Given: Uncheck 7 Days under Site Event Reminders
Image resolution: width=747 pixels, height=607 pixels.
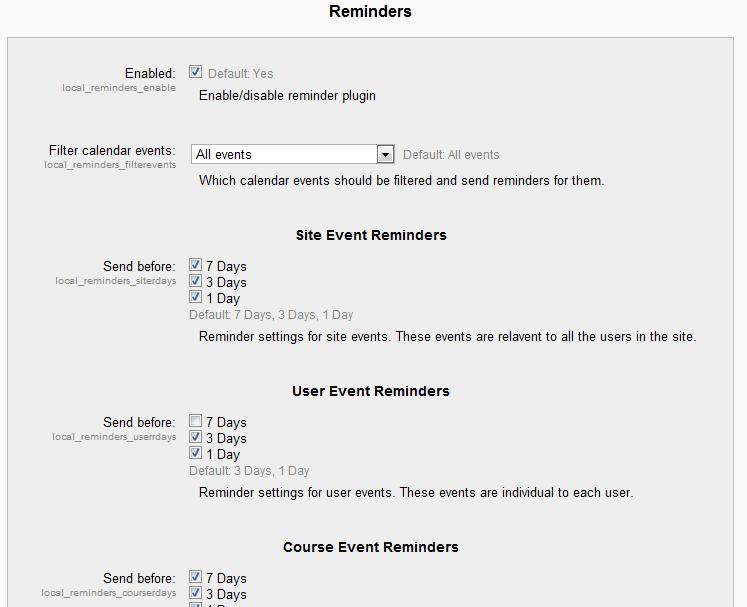Looking at the screenshot, I should coord(196,266).
